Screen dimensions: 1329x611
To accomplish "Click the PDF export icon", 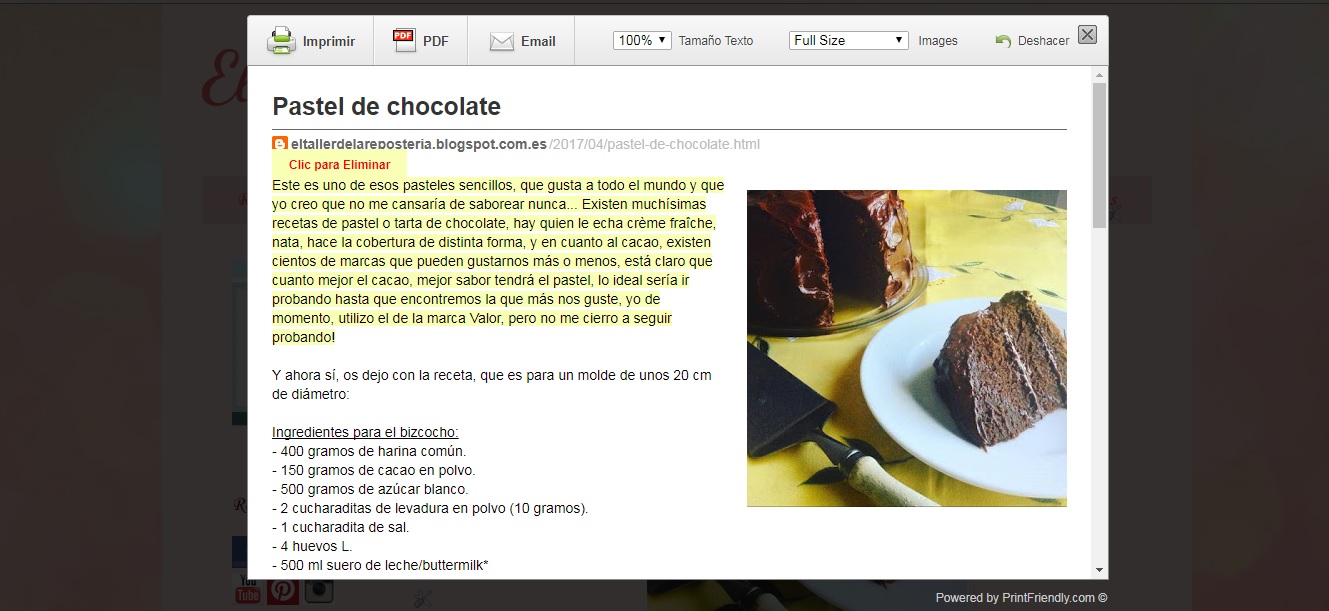I will click(x=402, y=38).
